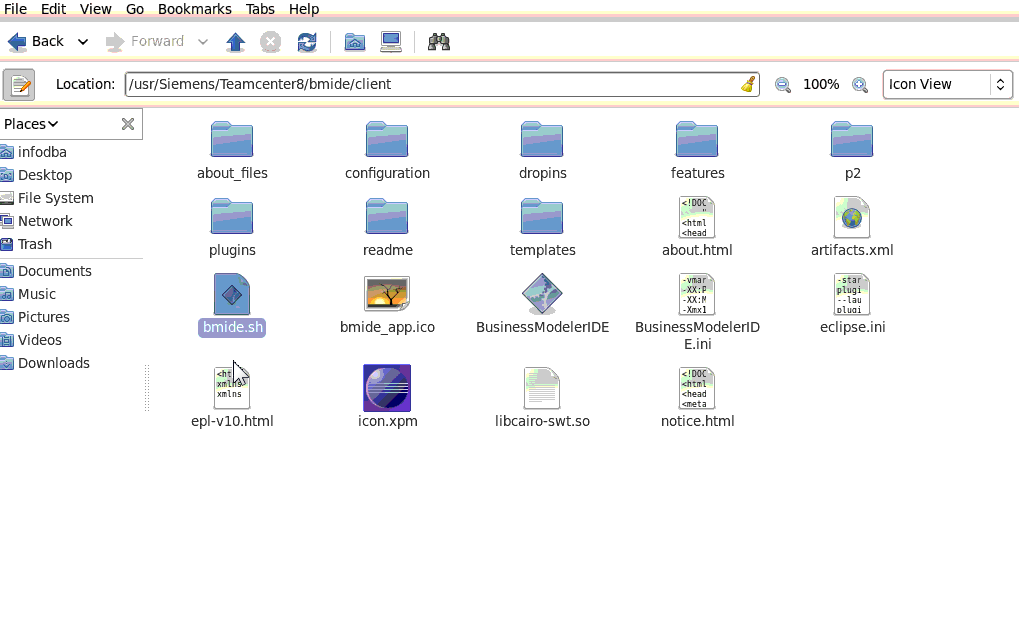Select the bmide.sh script icon
1019x629 pixels.
(x=232, y=294)
